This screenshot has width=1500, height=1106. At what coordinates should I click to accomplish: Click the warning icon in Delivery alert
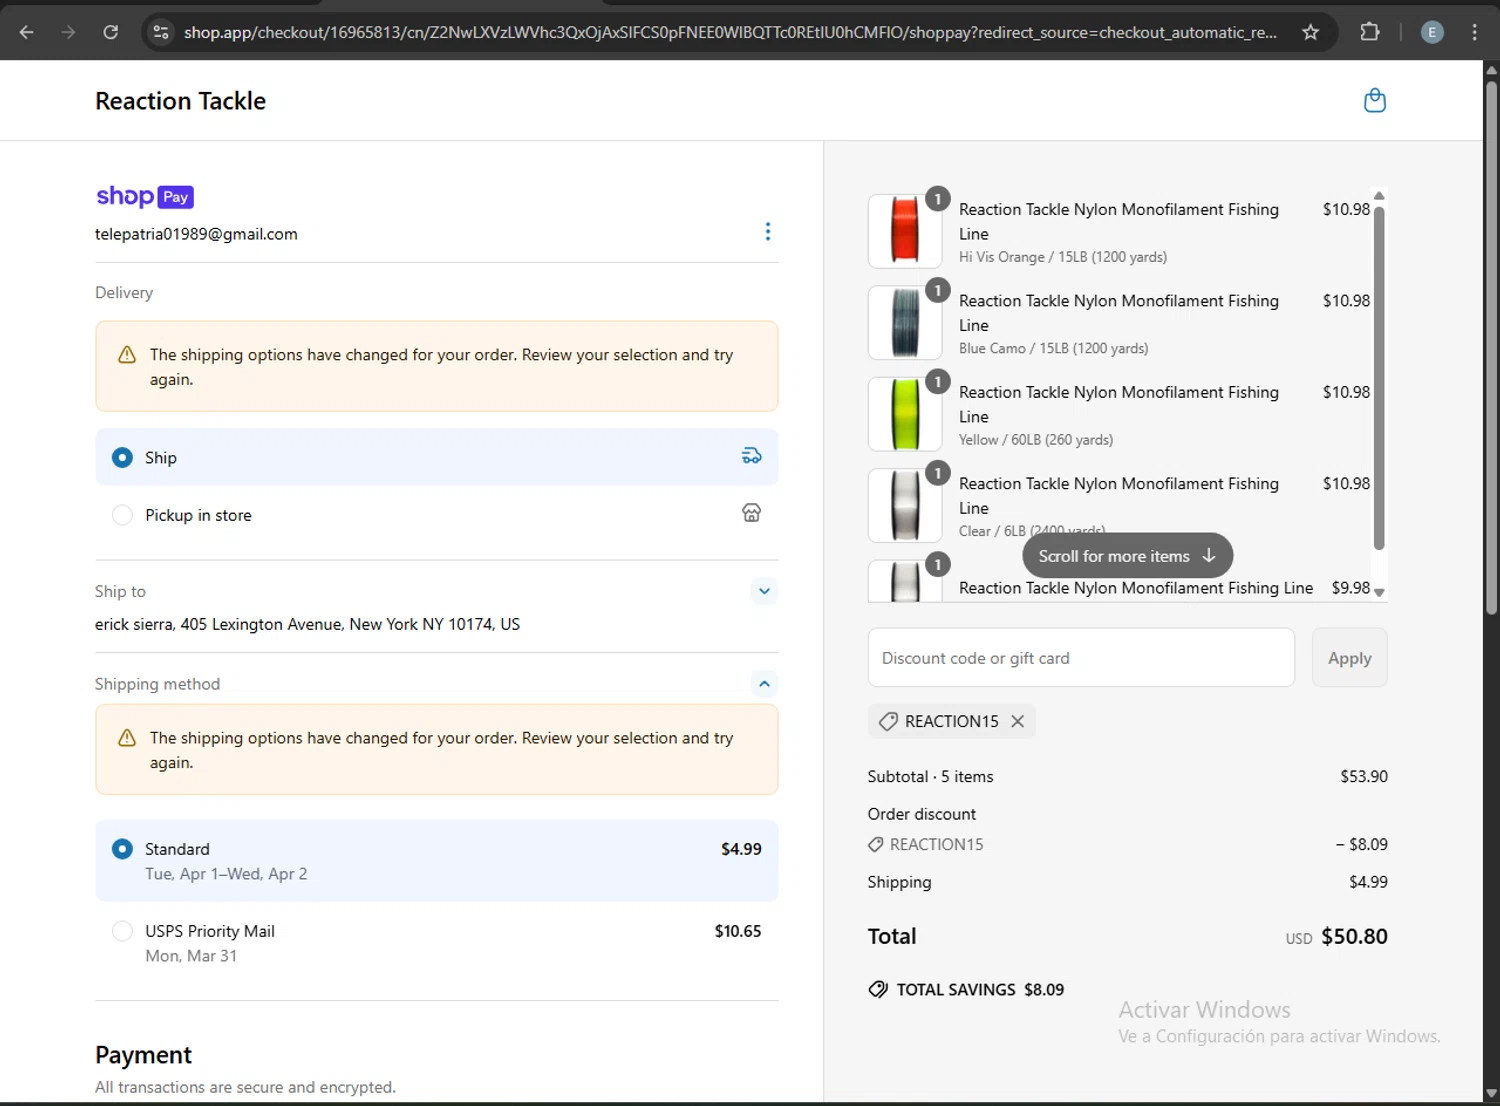[127, 355]
